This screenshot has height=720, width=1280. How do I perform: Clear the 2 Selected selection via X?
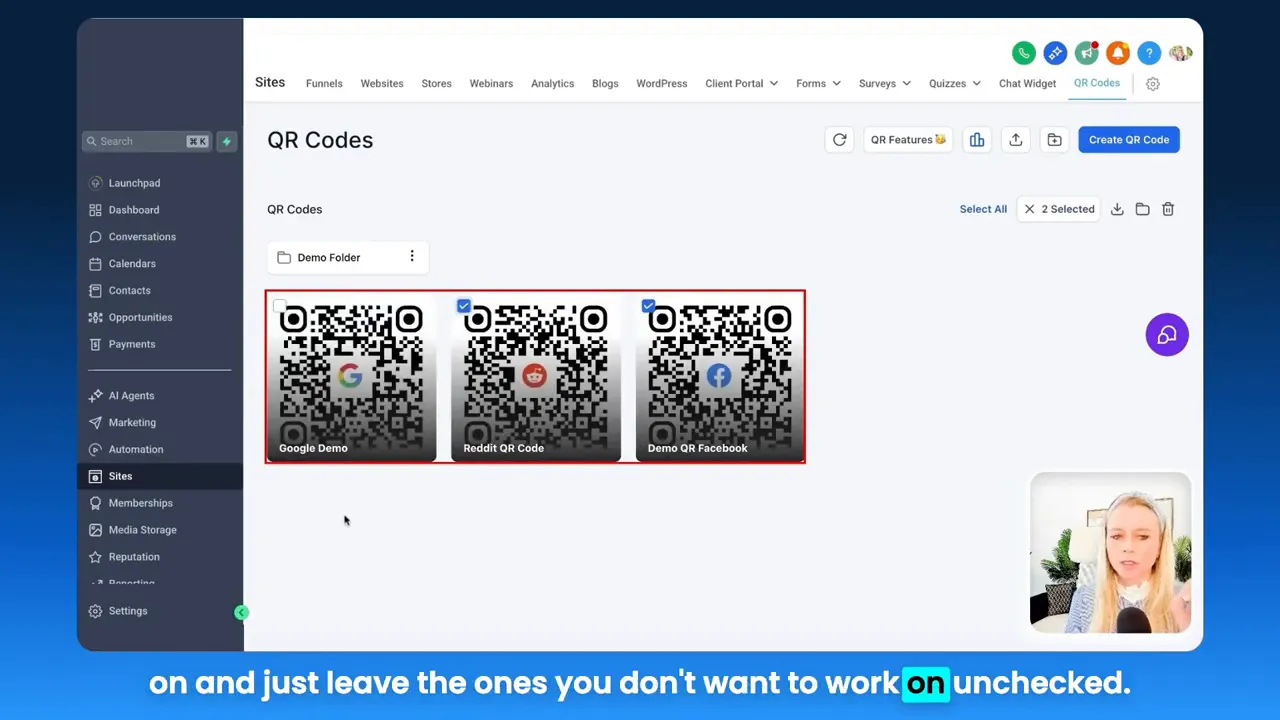pos(1029,209)
